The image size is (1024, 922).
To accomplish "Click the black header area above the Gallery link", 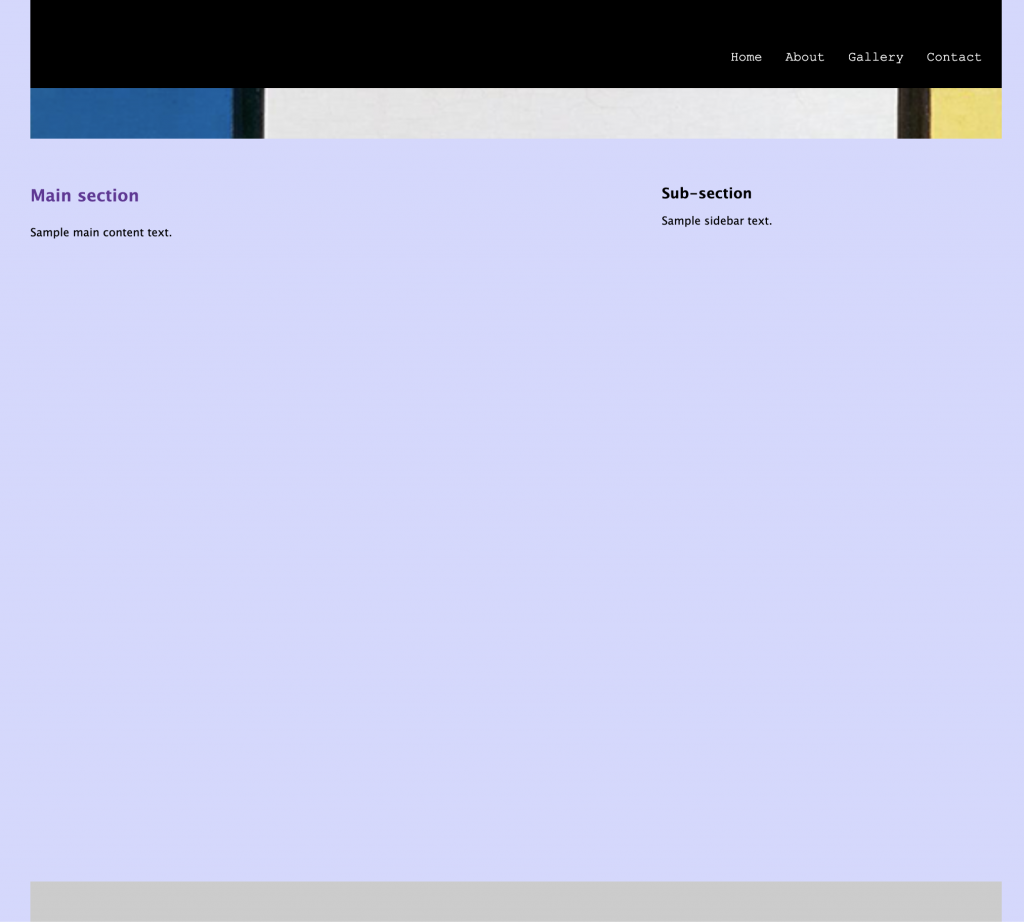I will coord(875,22).
